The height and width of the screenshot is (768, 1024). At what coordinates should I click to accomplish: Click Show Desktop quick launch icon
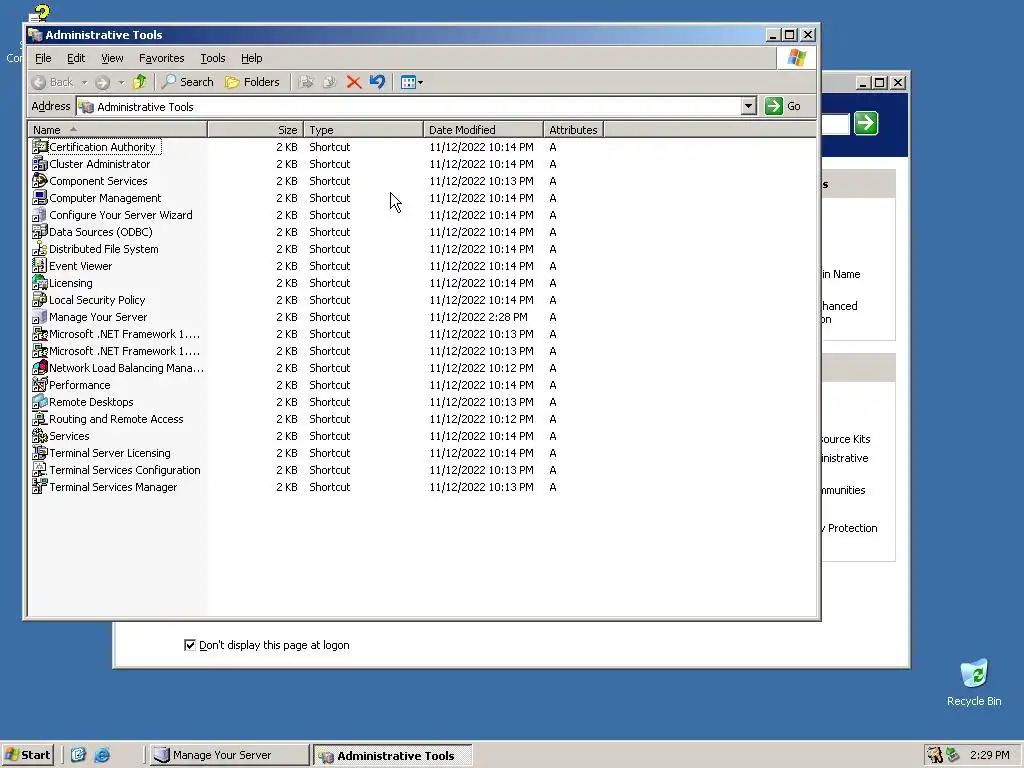pyautogui.click(x=78, y=755)
